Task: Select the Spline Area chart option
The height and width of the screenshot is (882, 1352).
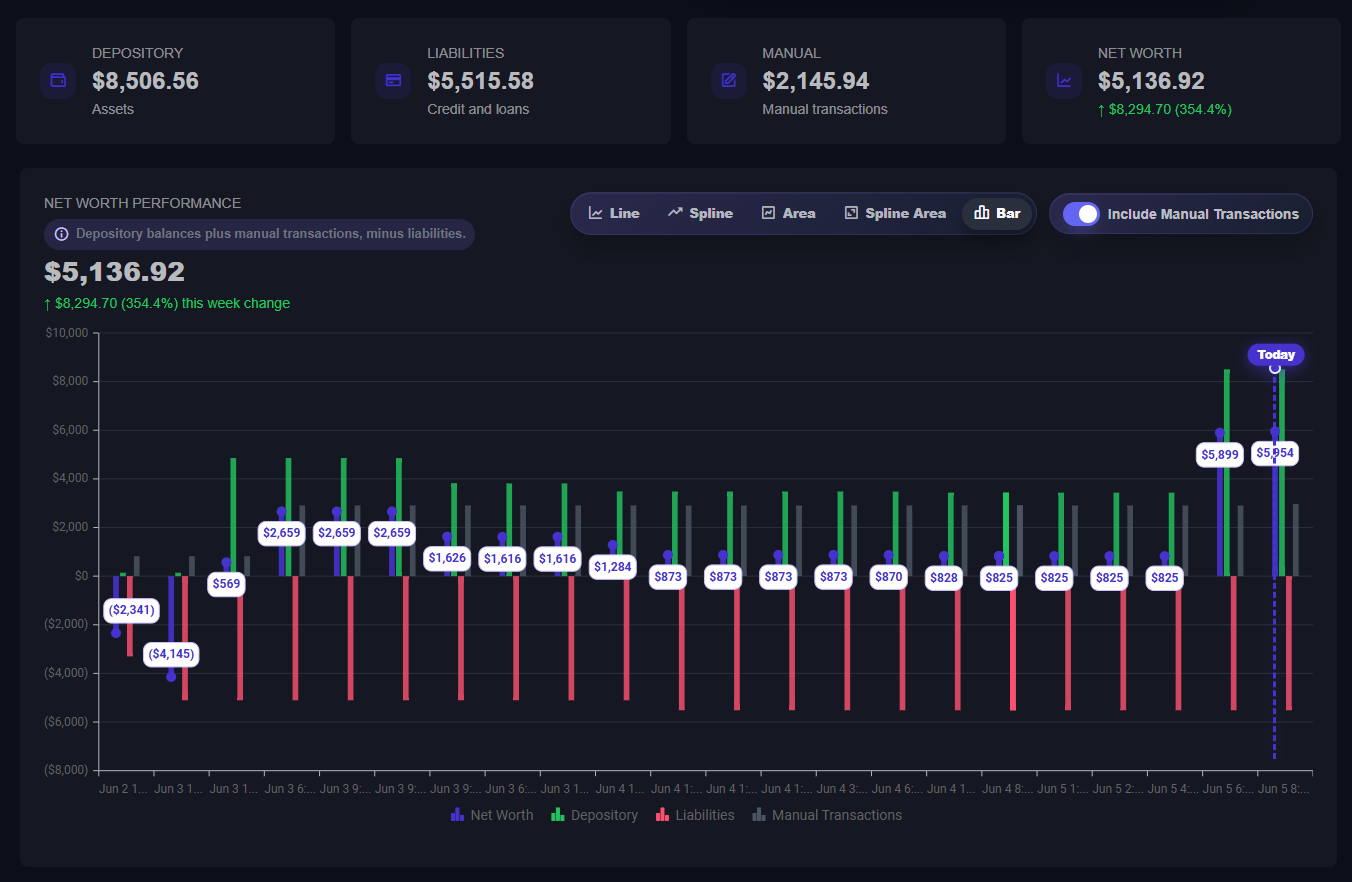Action: 895,213
